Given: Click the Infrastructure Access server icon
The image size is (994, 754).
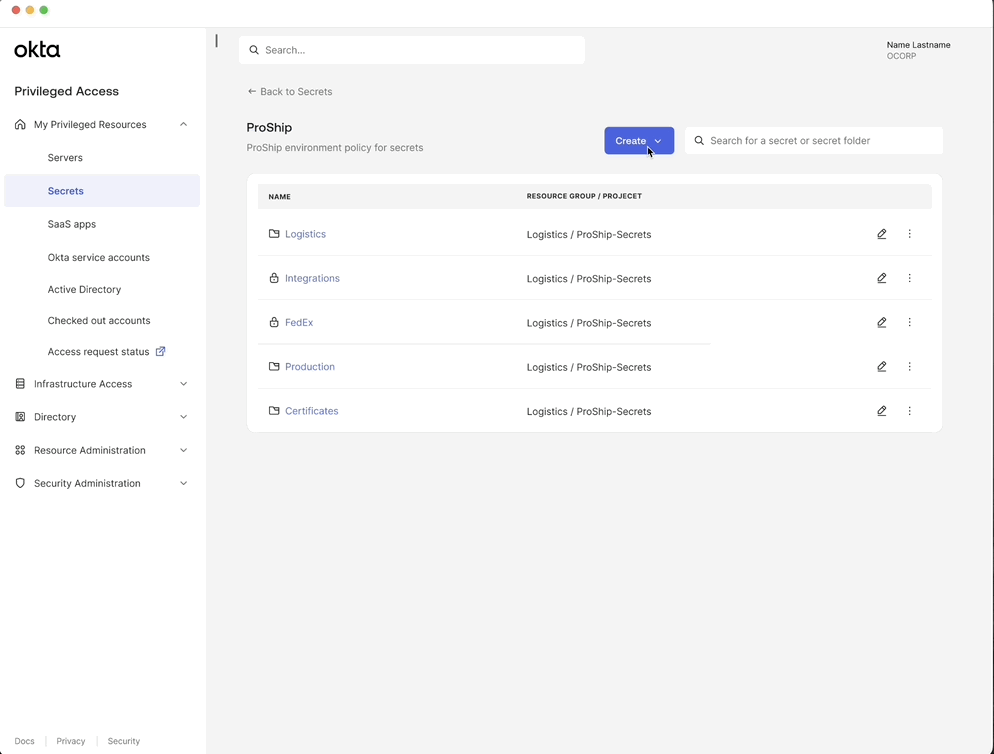Looking at the screenshot, I should pyautogui.click(x=20, y=384).
